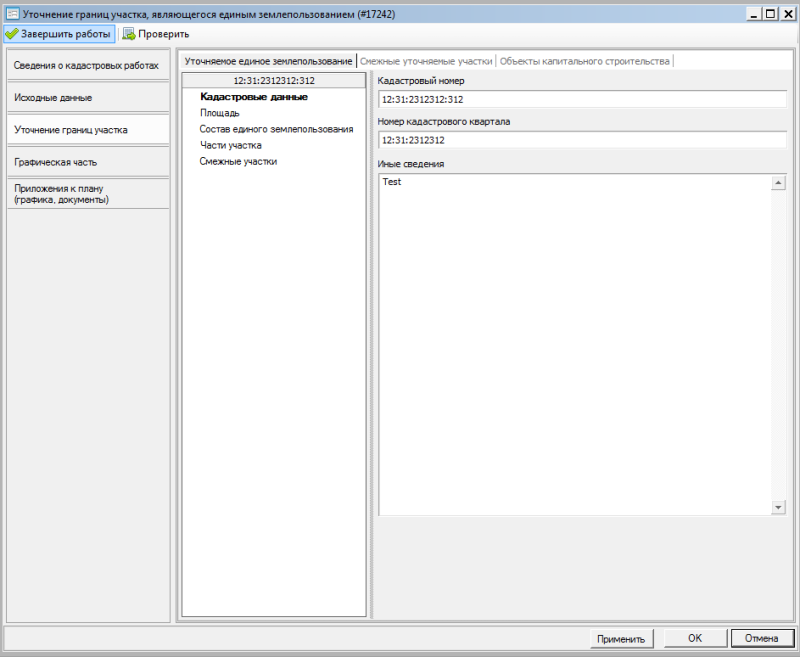Open Сведения о кадастровых работах section
Viewport: 800px width, 657px height.
[x=86, y=66]
